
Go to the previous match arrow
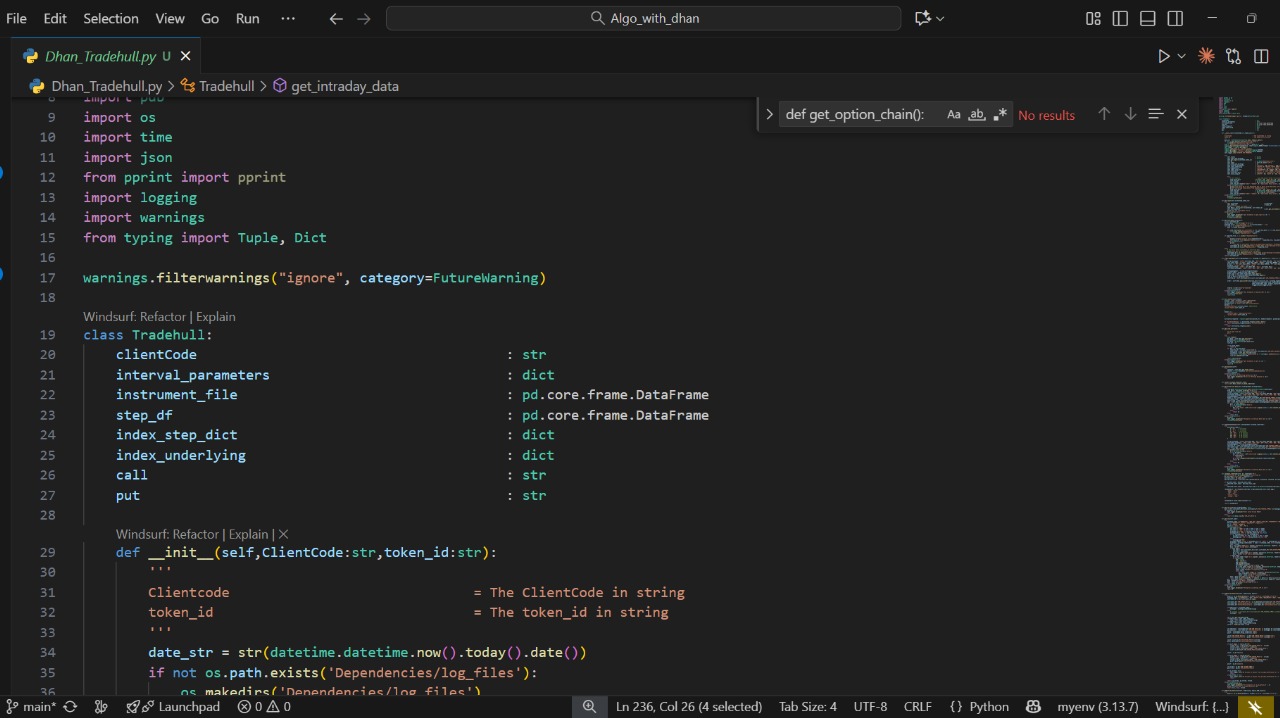[1104, 114]
